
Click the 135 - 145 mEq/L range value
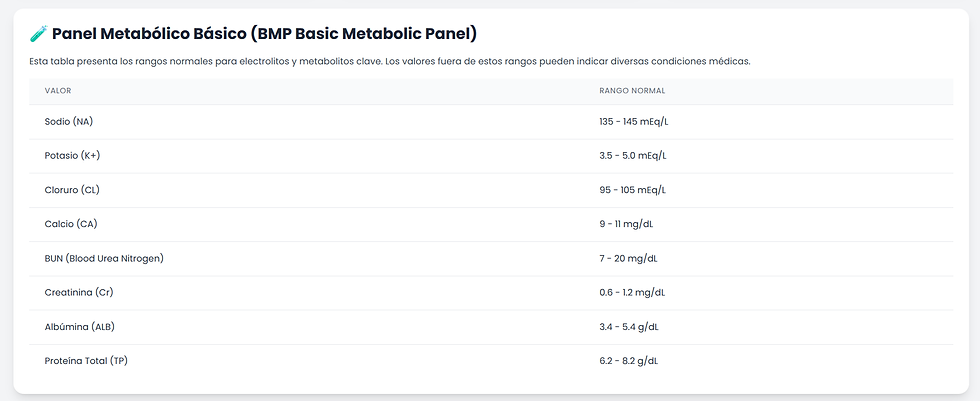point(633,122)
